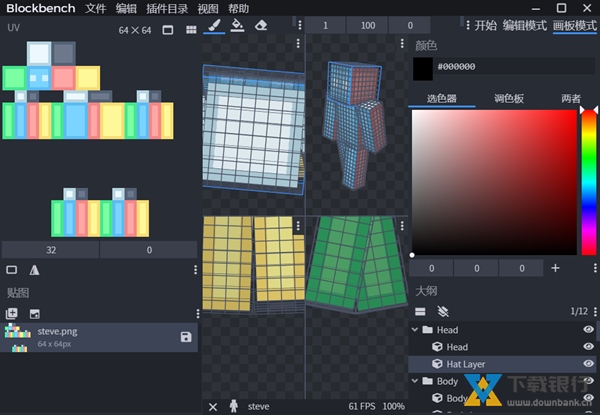
Task: Click the rainbow hue slider
Action: pos(588,180)
